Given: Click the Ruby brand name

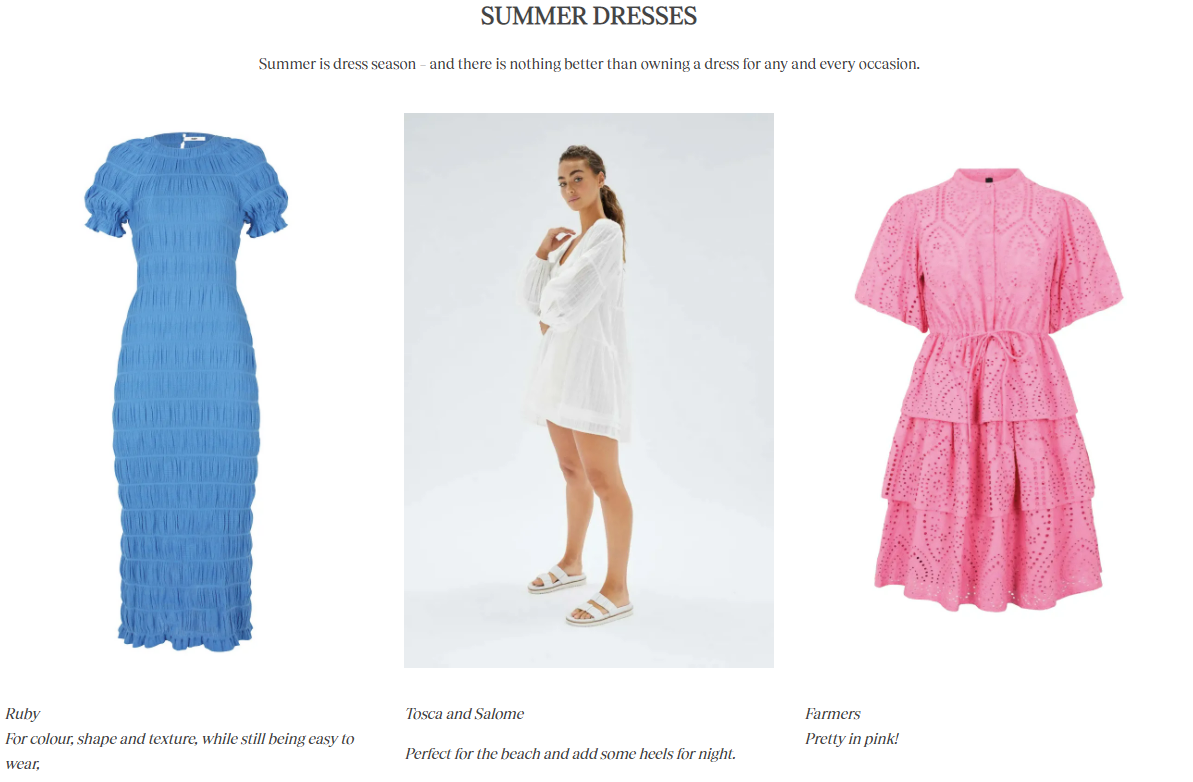Looking at the screenshot, I should tap(23, 714).
